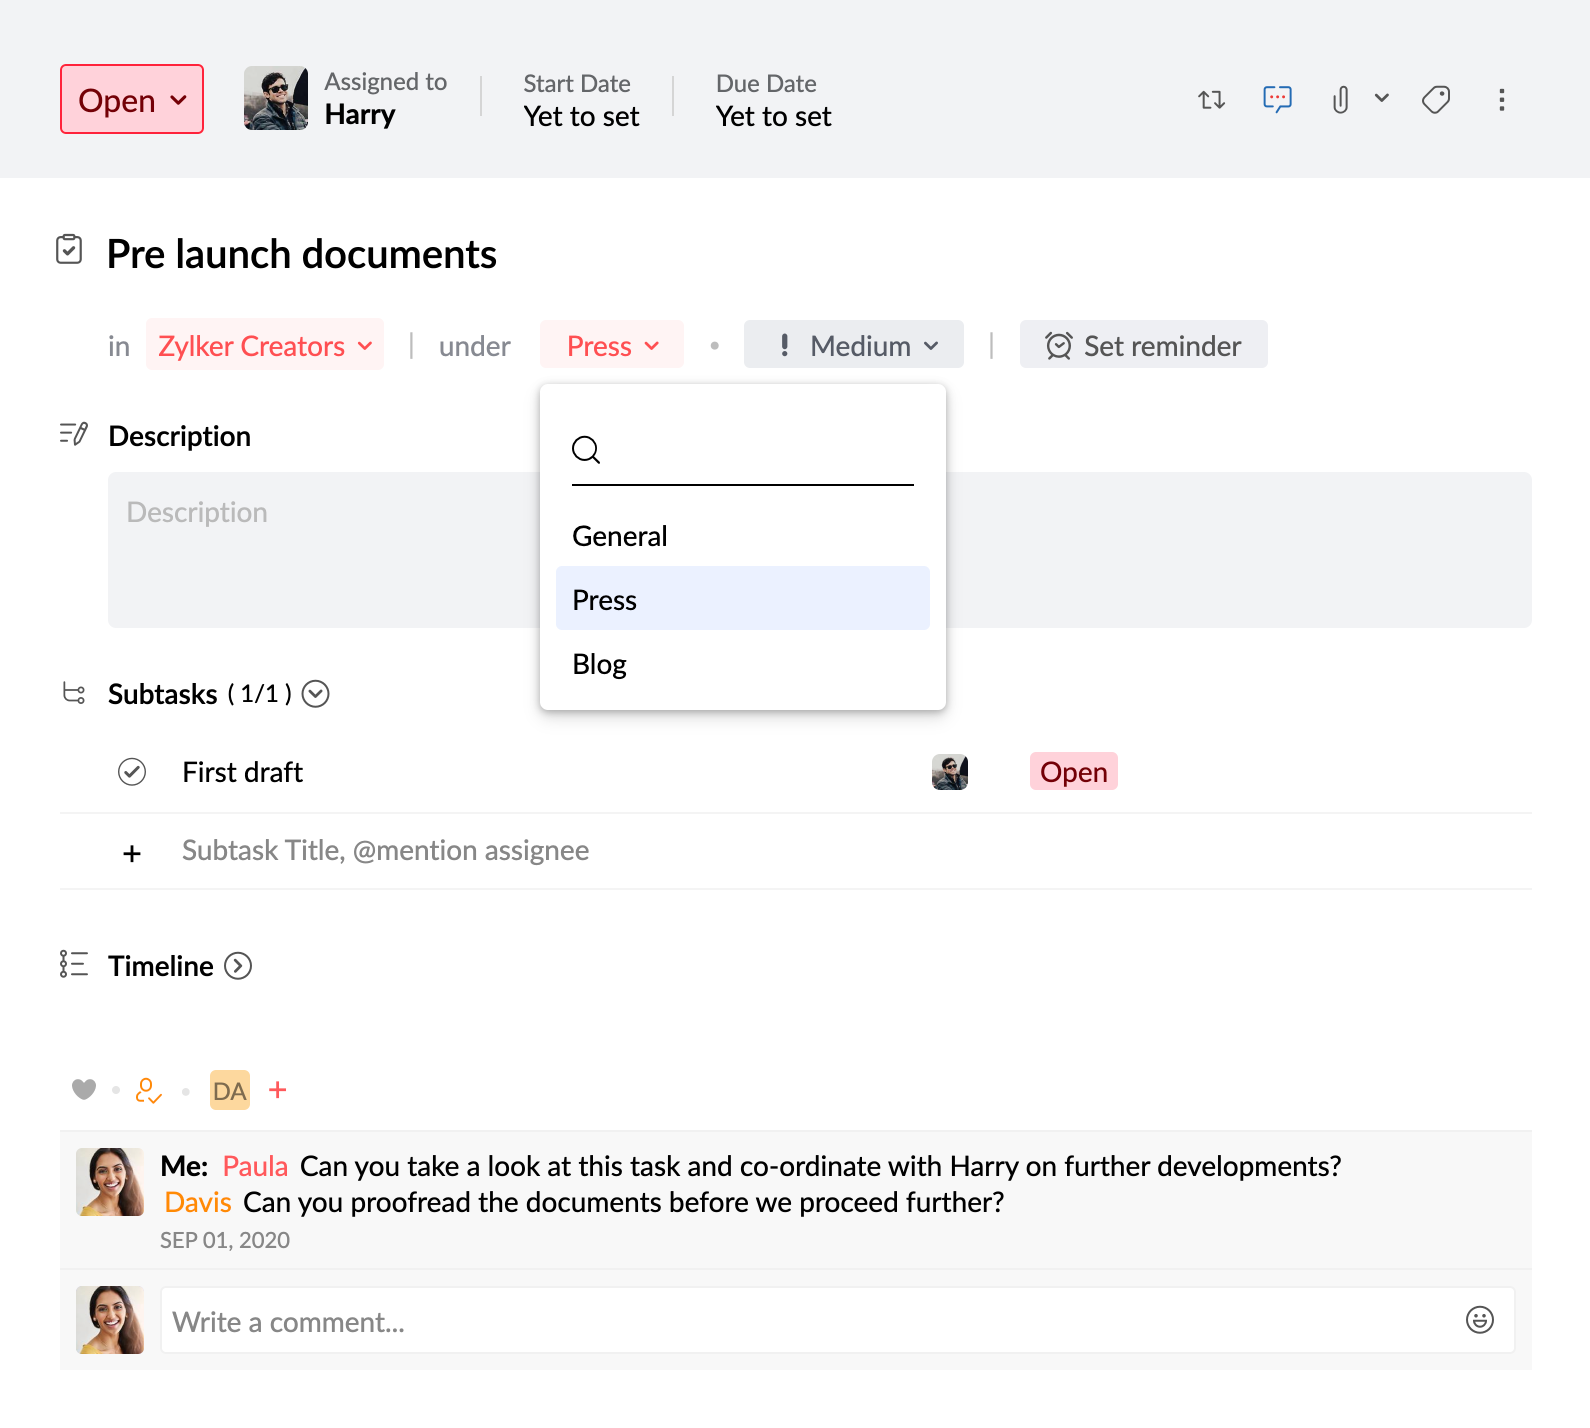The image size is (1590, 1428).
Task: Open the Open status dropdown
Action: point(132,100)
